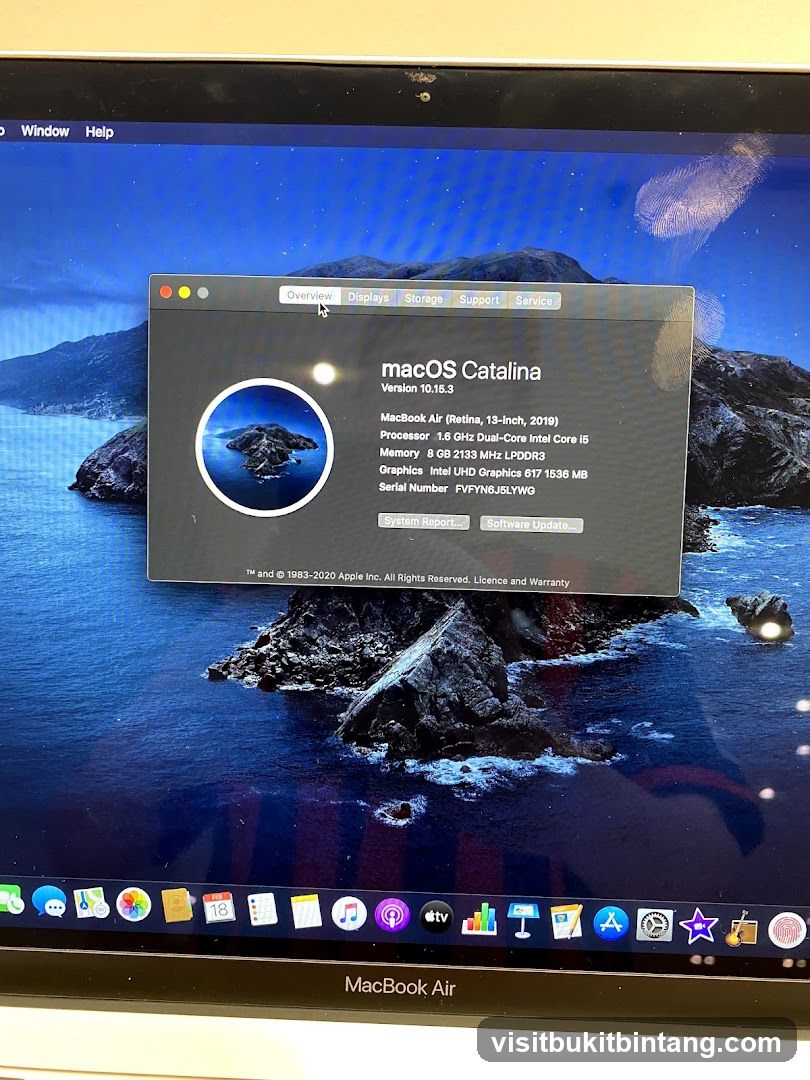Open the Notes app in the dock
This screenshot has width=810, height=1080.
point(306,912)
